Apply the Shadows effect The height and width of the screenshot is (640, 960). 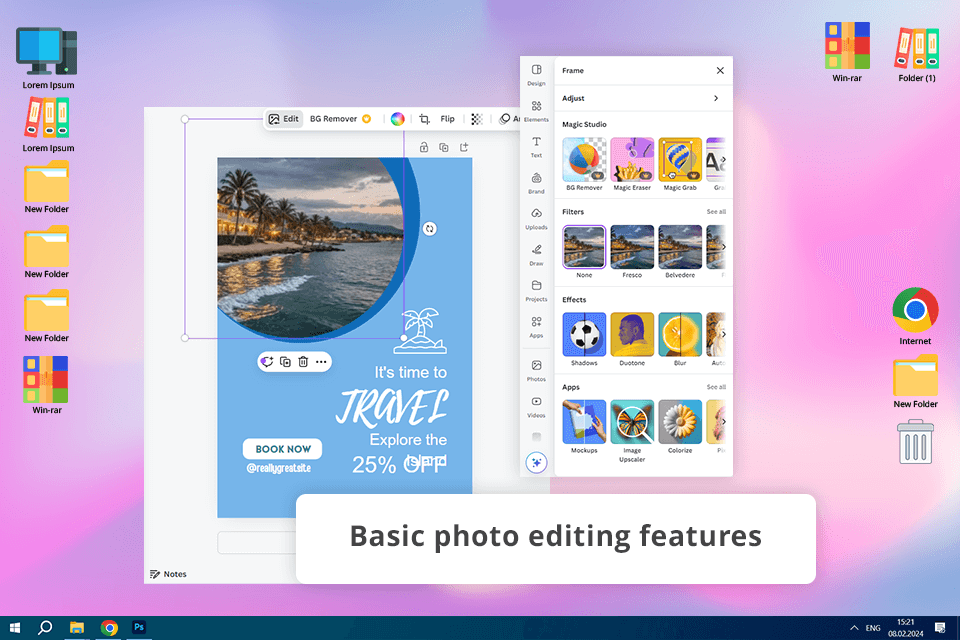tap(584, 339)
